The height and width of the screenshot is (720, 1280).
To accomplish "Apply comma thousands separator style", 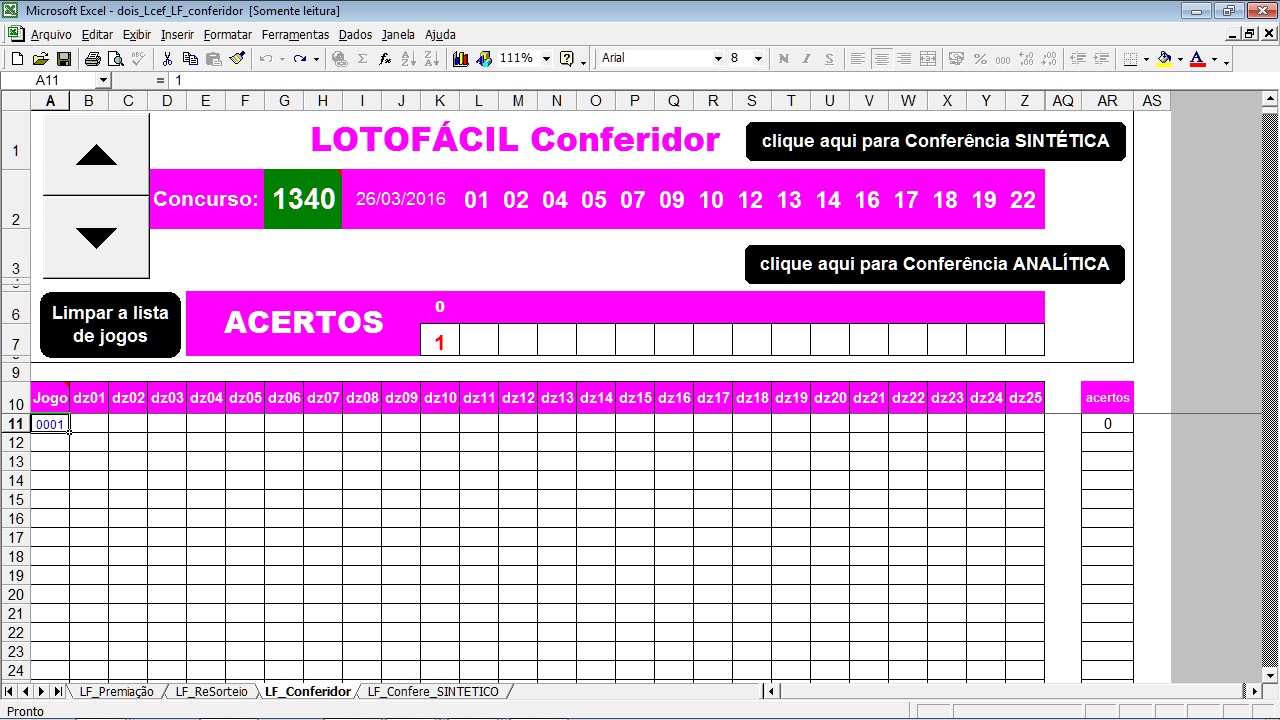I will click(x=1003, y=59).
